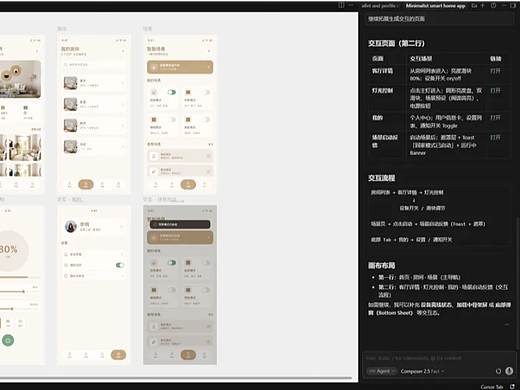Click the first bottom nav icon on profile screen
This screenshot has height=390, width=520.
pyautogui.click(x=69, y=355)
